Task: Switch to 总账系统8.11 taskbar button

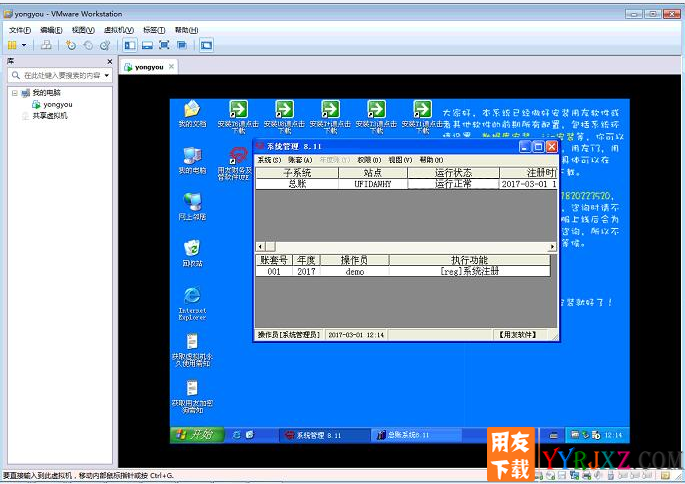Action: click(x=417, y=435)
